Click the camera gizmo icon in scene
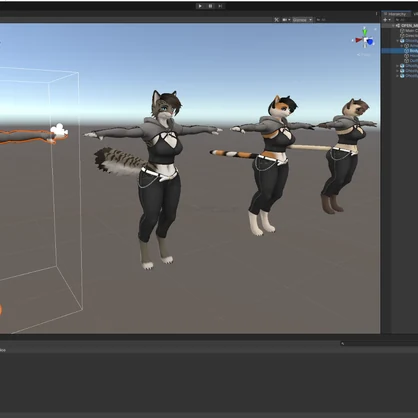Viewport: 418px width, 418px height. pos(59,130)
